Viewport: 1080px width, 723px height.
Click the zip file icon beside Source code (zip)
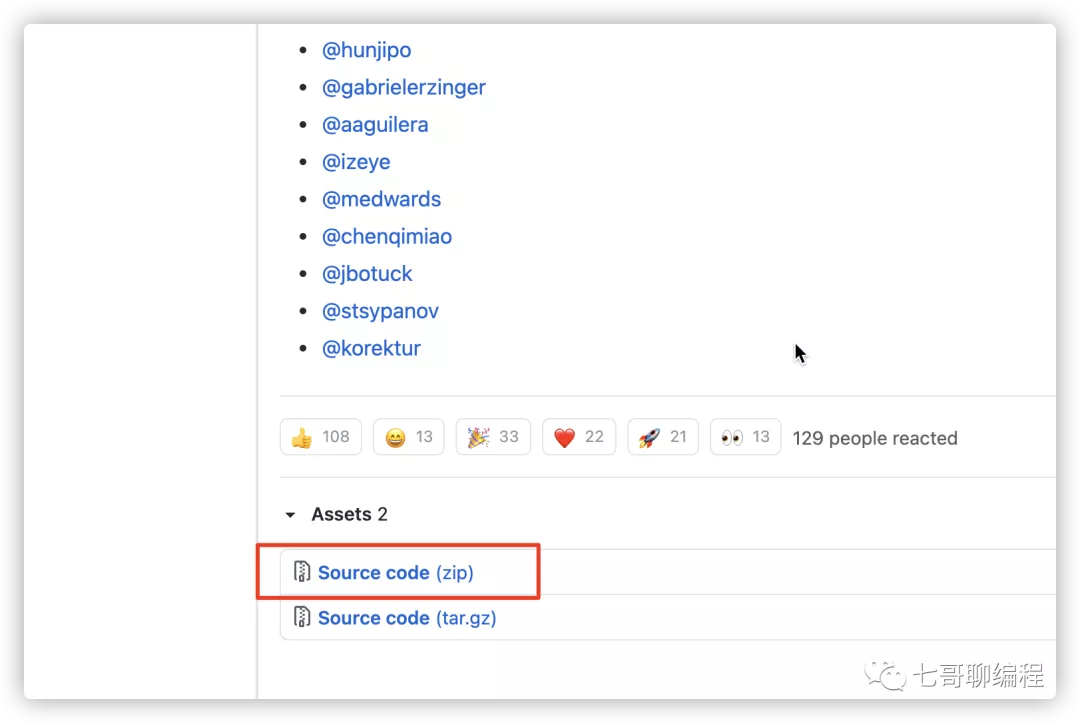click(x=302, y=572)
